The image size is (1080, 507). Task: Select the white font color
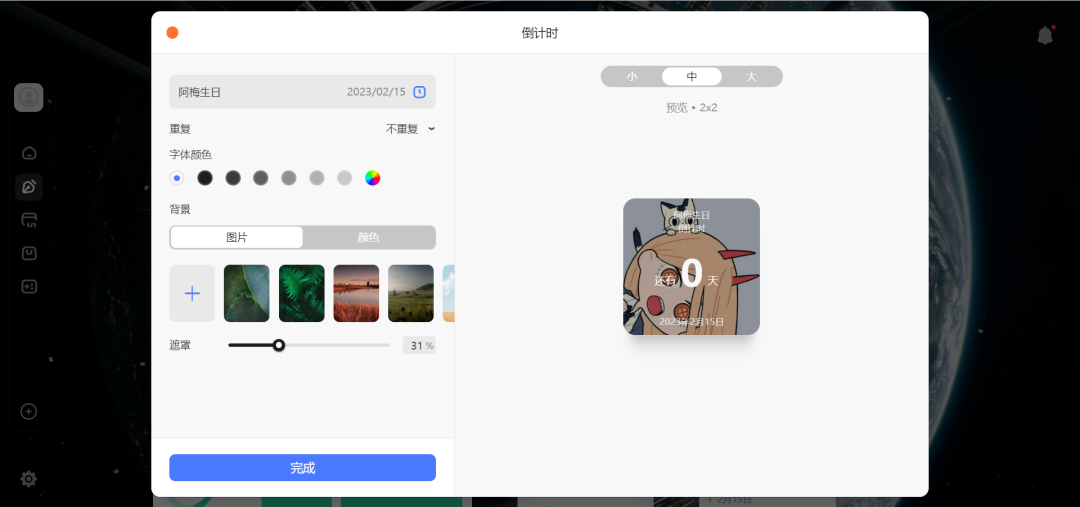pos(177,178)
